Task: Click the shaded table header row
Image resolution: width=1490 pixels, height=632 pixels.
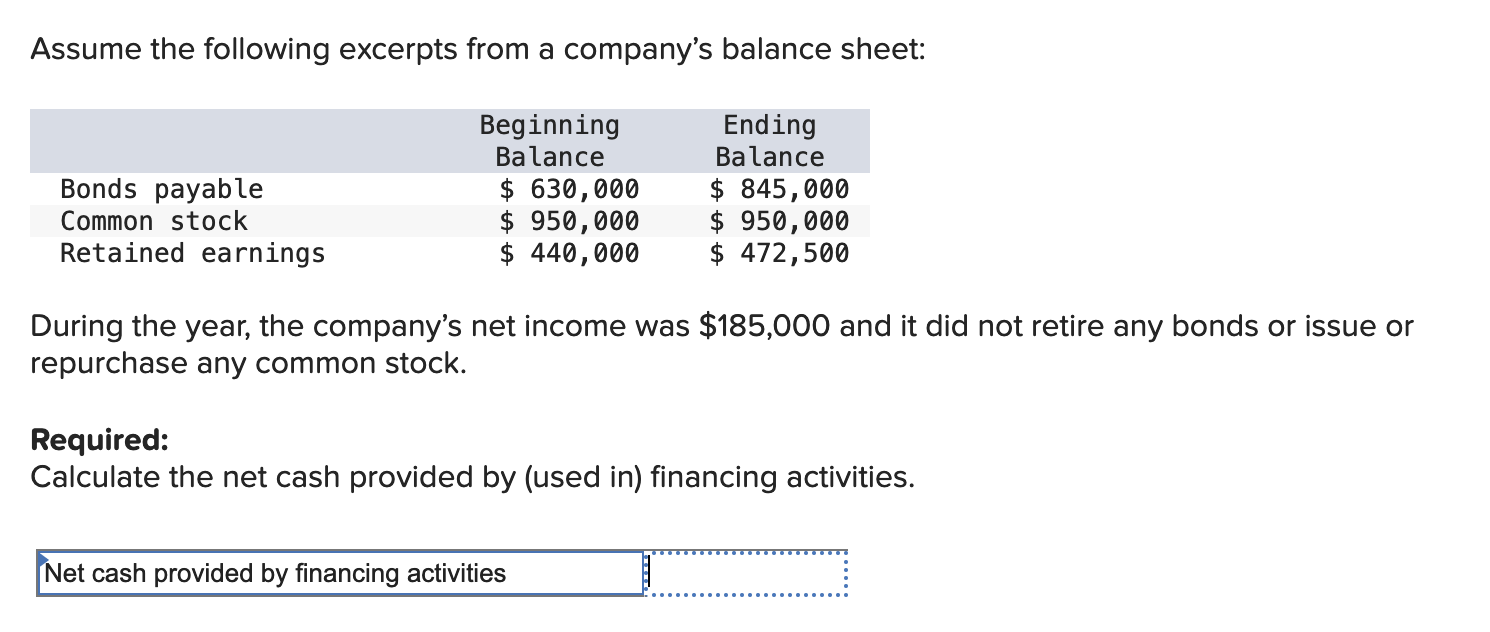Action: point(450,140)
